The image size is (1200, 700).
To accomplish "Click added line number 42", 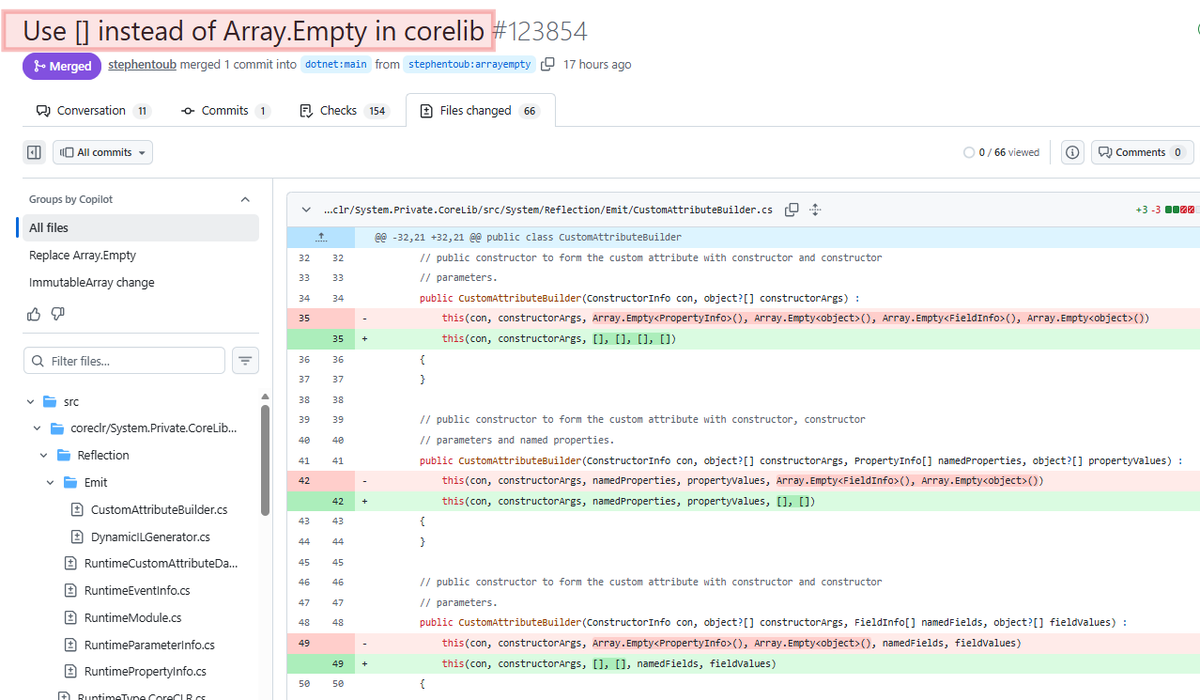I will tap(338, 501).
